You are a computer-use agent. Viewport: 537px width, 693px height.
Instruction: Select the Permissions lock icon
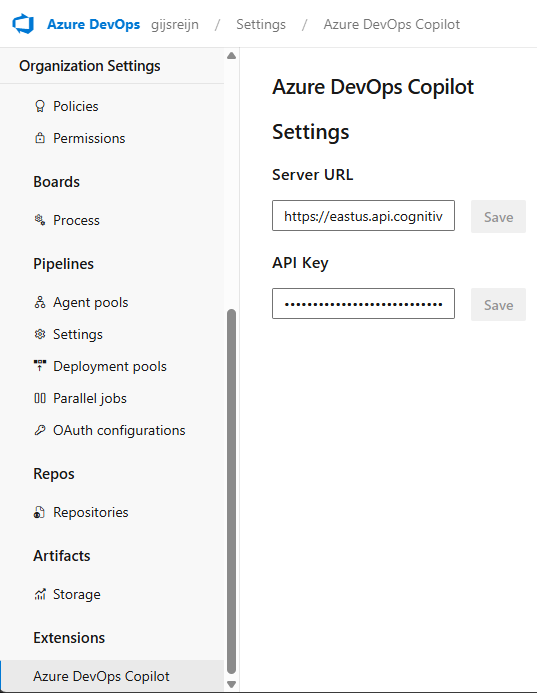point(40,138)
